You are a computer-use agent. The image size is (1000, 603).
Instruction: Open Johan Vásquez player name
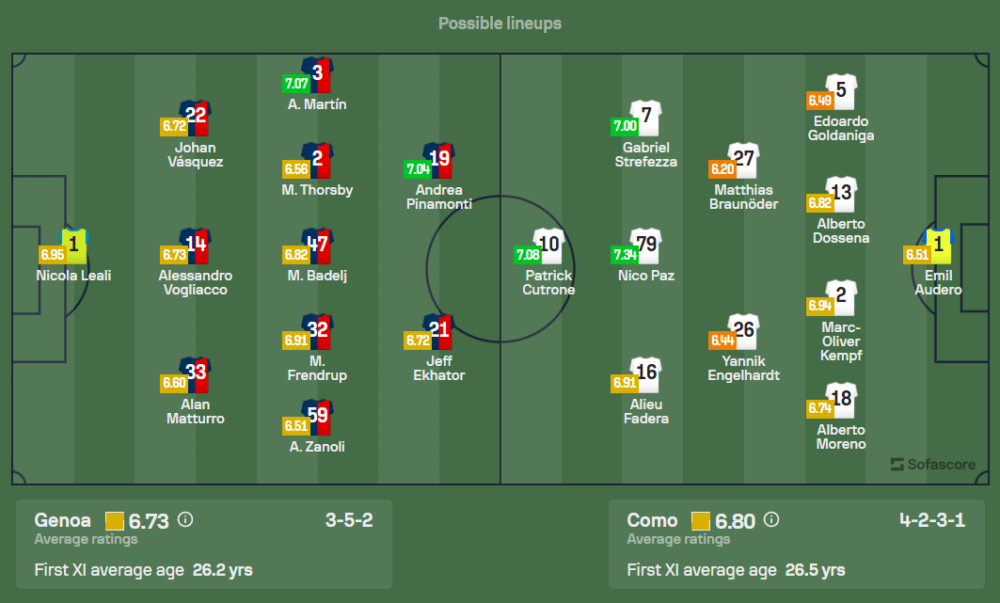pos(195,155)
